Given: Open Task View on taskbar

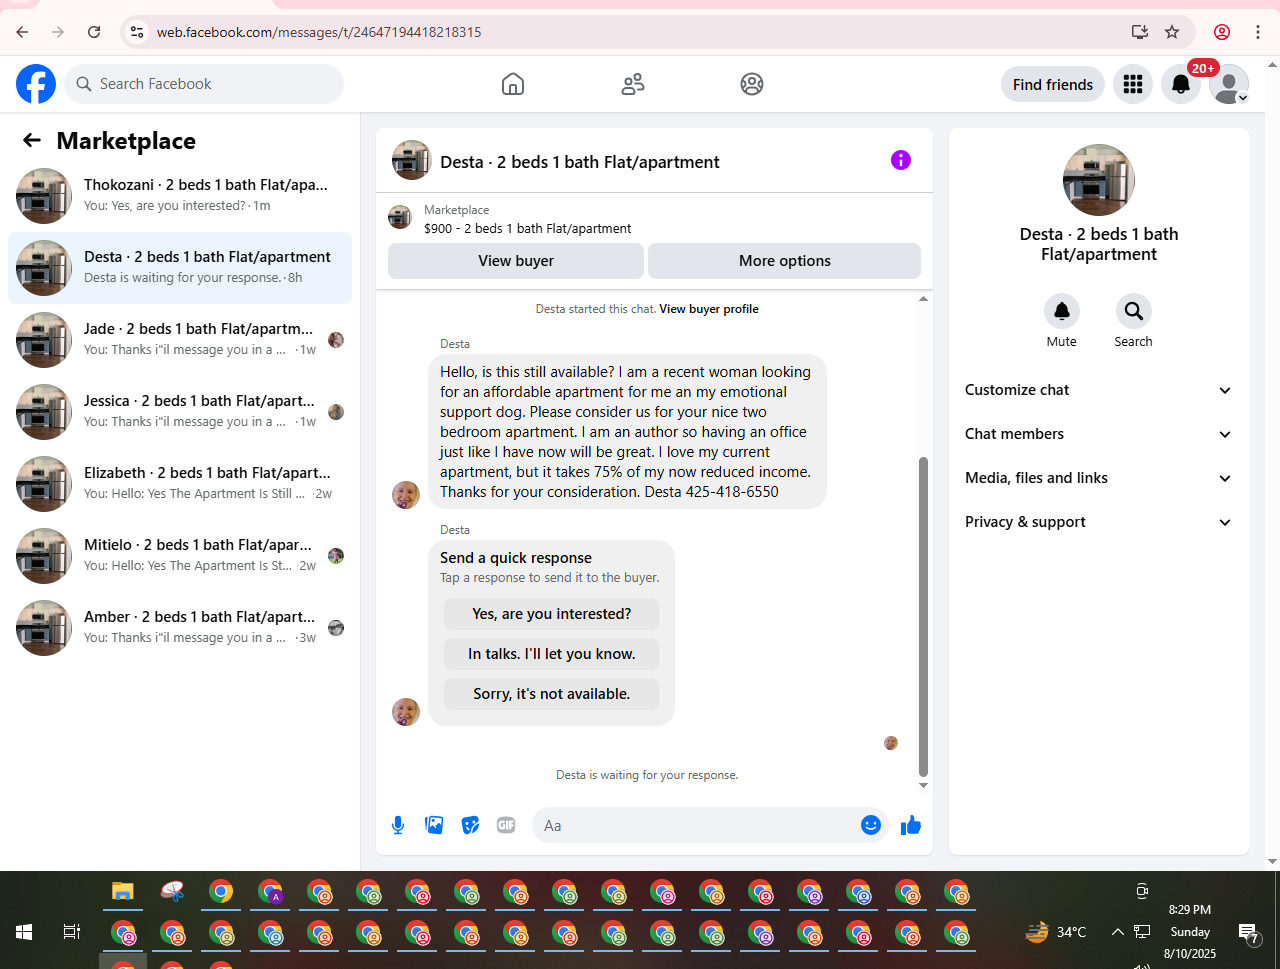Looking at the screenshot, I should point(72,932).
